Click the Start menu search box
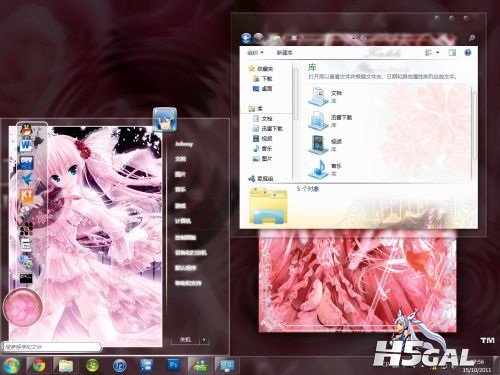This screenshot has height=375, width=500. pyautogui.click(x=51, y=347)
